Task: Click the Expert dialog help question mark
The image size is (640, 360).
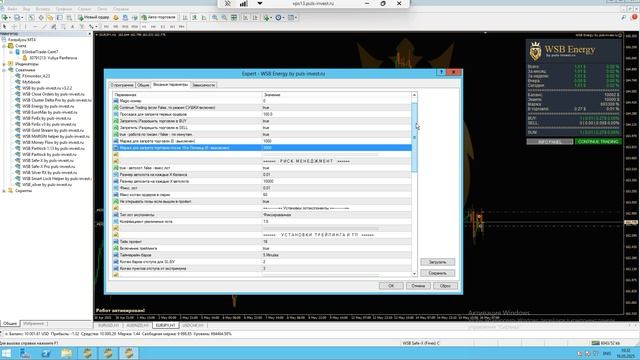Action: pyautogui.click(x=440, y=72)
